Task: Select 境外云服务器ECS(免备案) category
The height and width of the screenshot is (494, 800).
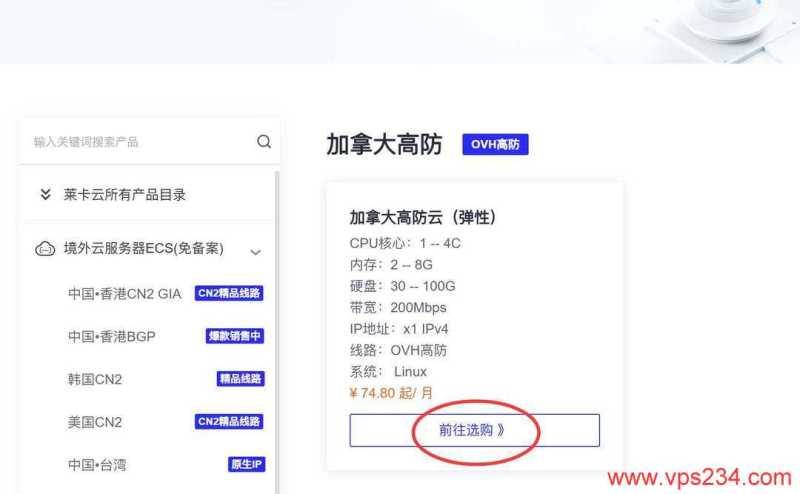Action: [143, 249]
